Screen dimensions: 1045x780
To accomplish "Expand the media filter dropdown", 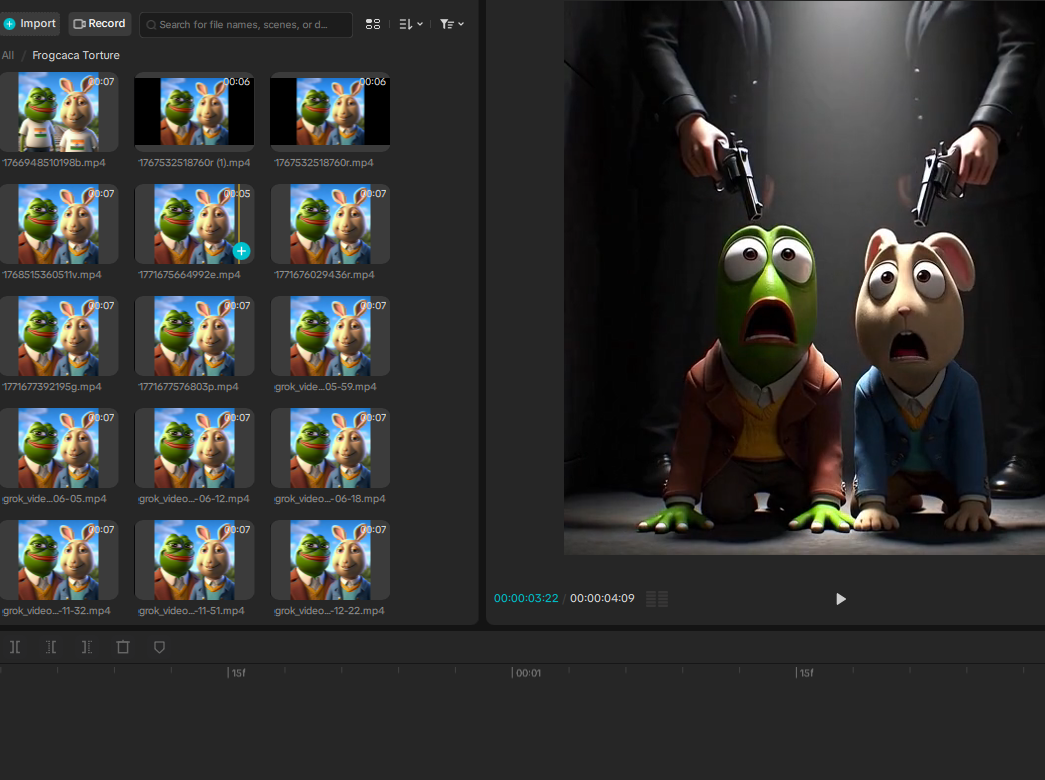I will (x=452, y=24).
